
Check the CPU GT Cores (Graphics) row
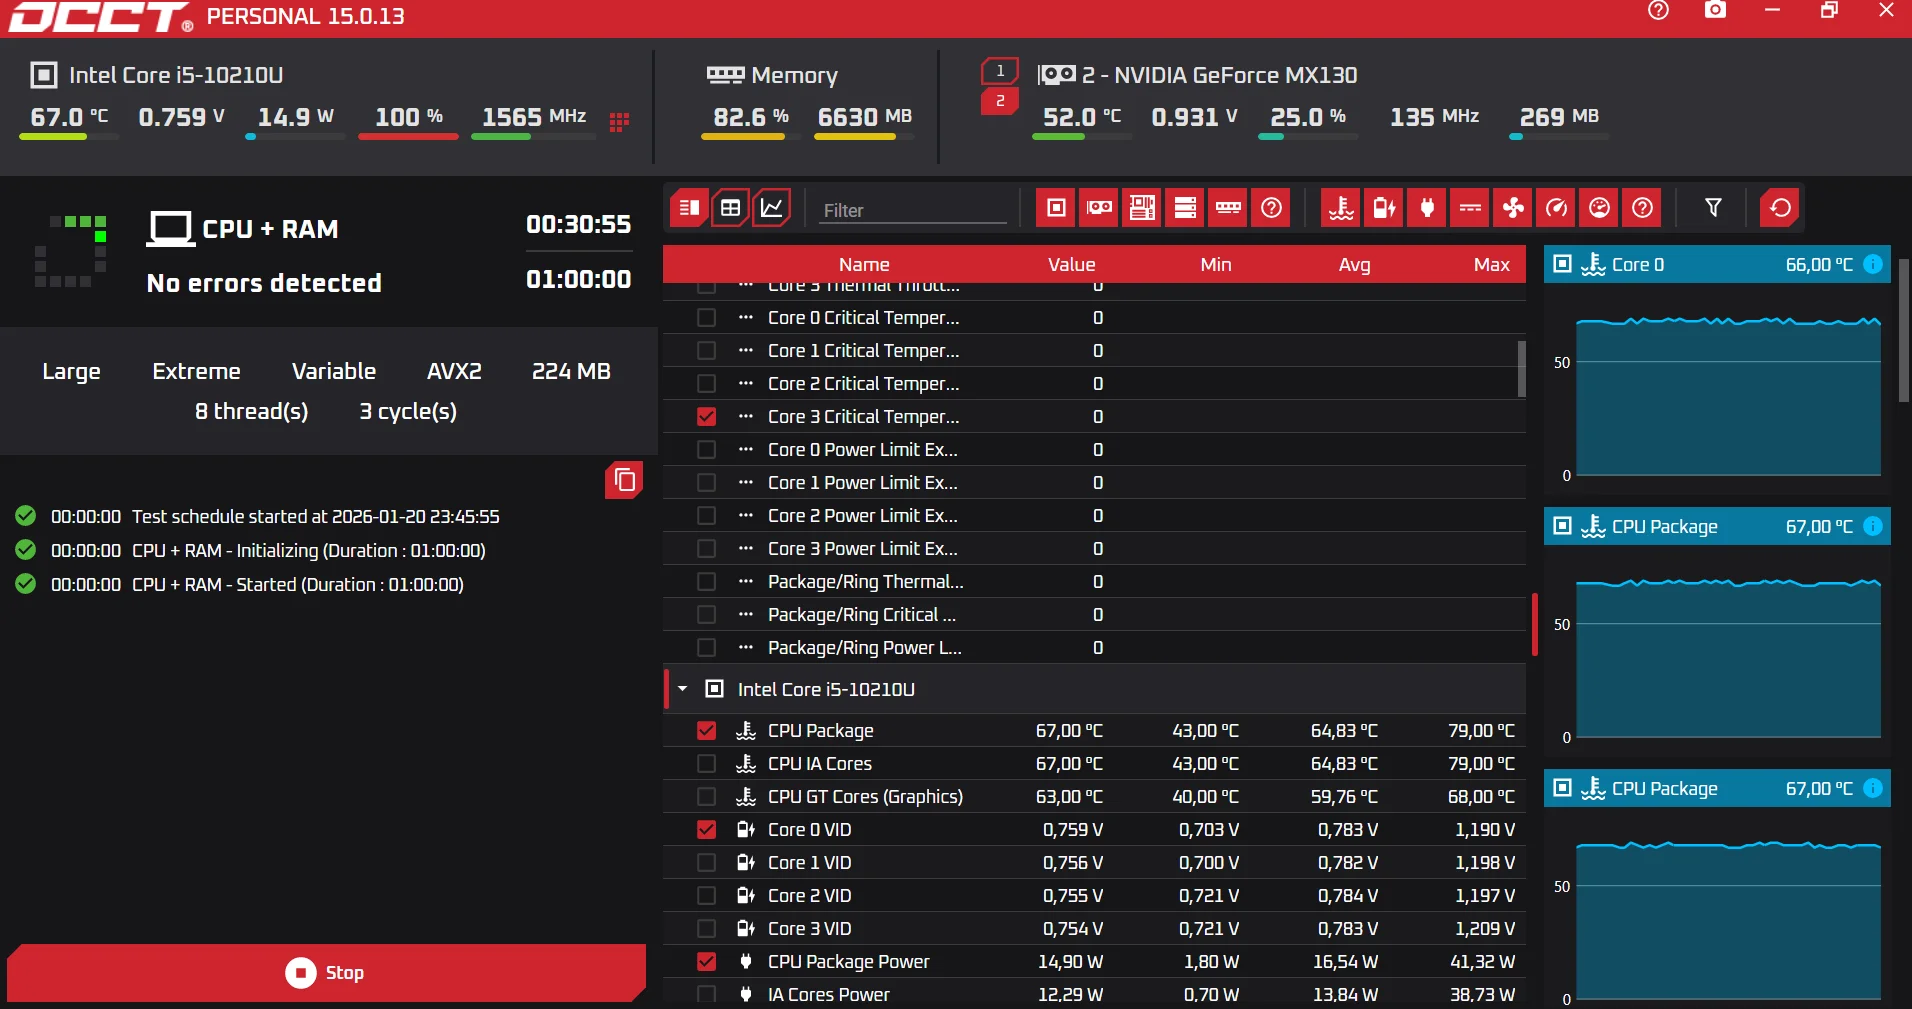point(706,797)
